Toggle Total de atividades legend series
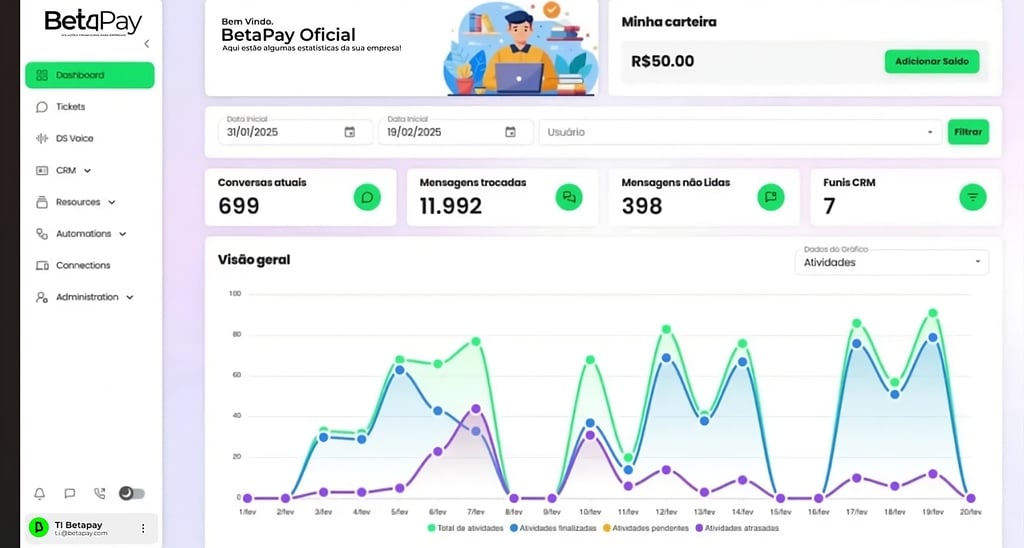 point(466,528)
